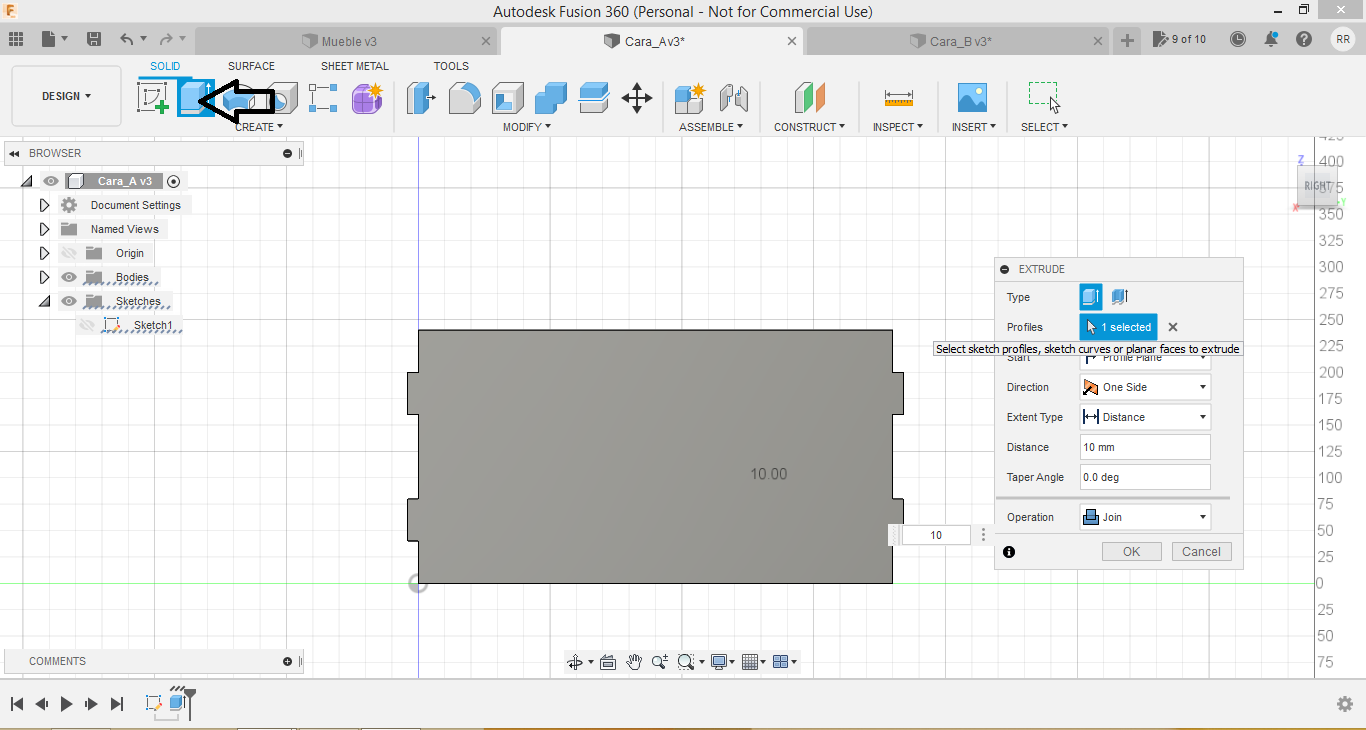Click the Distance field showing 10 mm
This screenshot has height=730, width=1366.
pyautogui.click(x=1145, y=447)
